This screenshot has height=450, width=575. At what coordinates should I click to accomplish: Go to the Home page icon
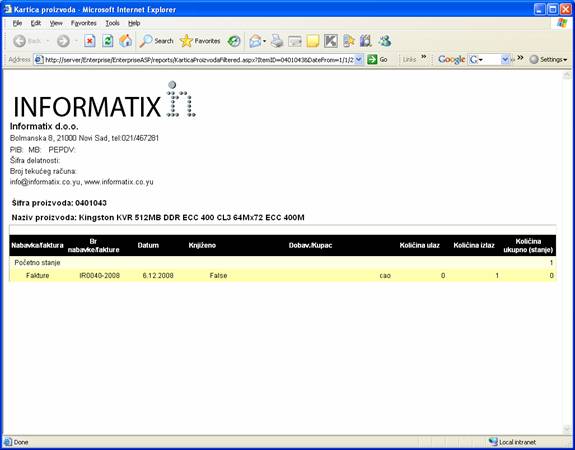coord(125,41)
